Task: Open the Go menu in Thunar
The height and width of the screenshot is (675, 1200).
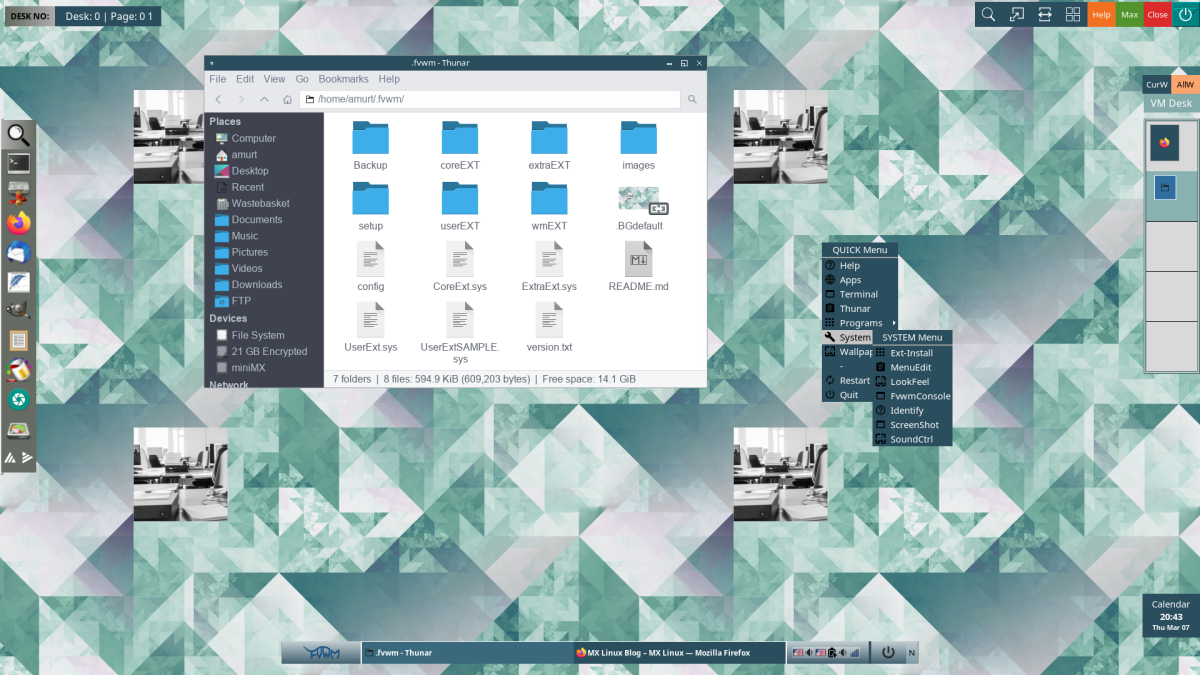Action: [x=302, y=79]
